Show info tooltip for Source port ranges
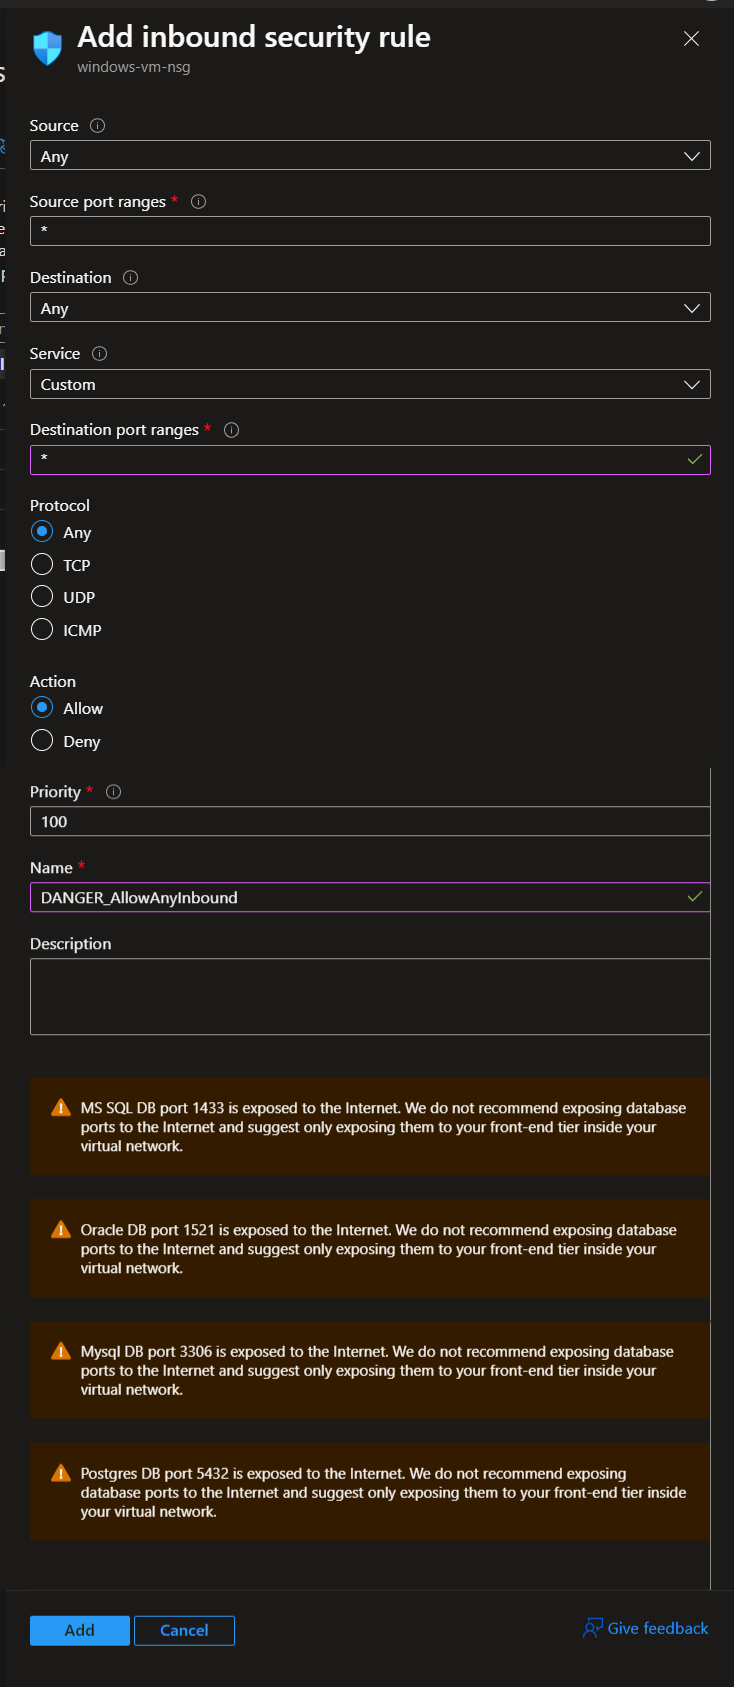Image resolution: width=734 pixels, height=1687 pixels. [x=198, y=201]
